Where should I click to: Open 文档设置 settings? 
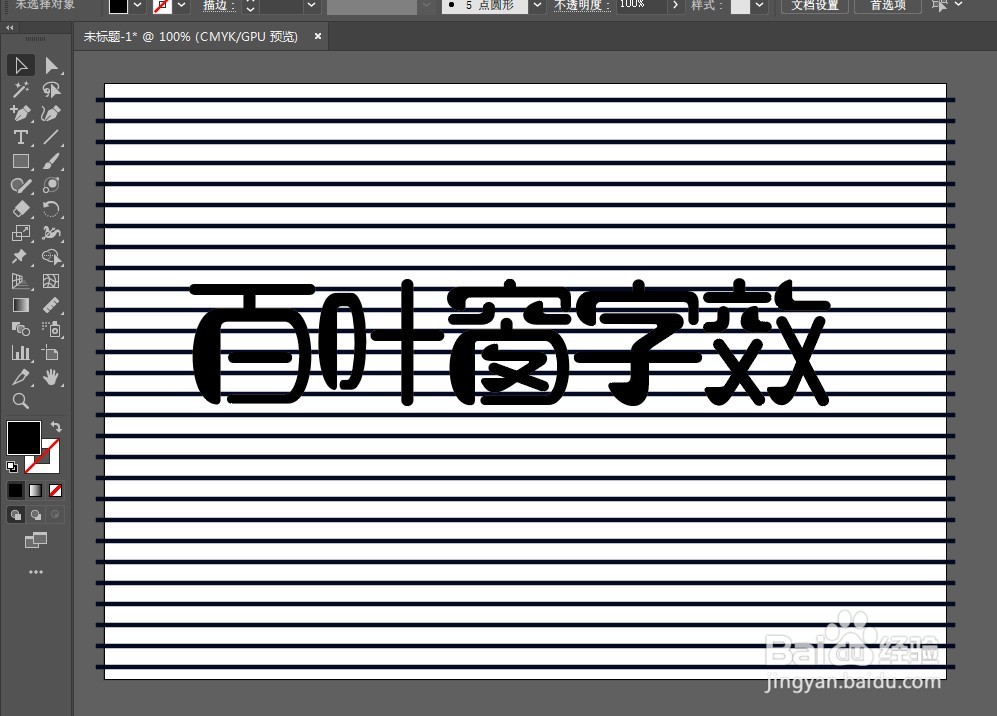[x=814, y=7]
